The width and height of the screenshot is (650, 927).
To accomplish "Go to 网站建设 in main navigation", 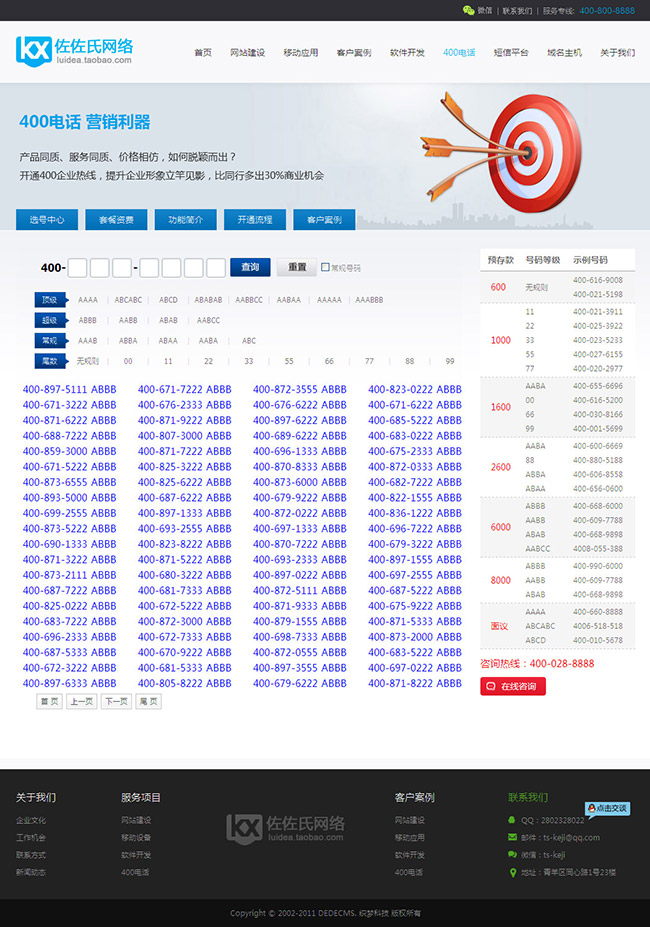I will tap(247, 53).
